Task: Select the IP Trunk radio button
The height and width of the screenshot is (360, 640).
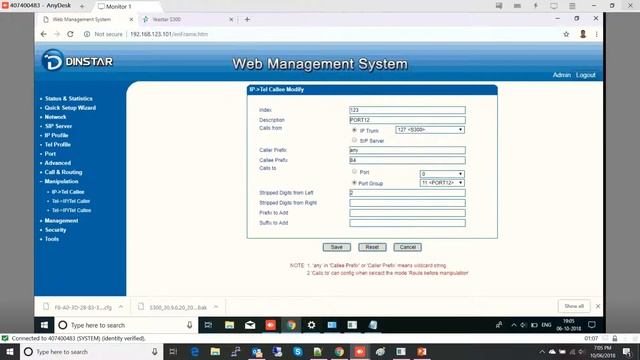Action: pyautogui.click(x=354, y=130)
